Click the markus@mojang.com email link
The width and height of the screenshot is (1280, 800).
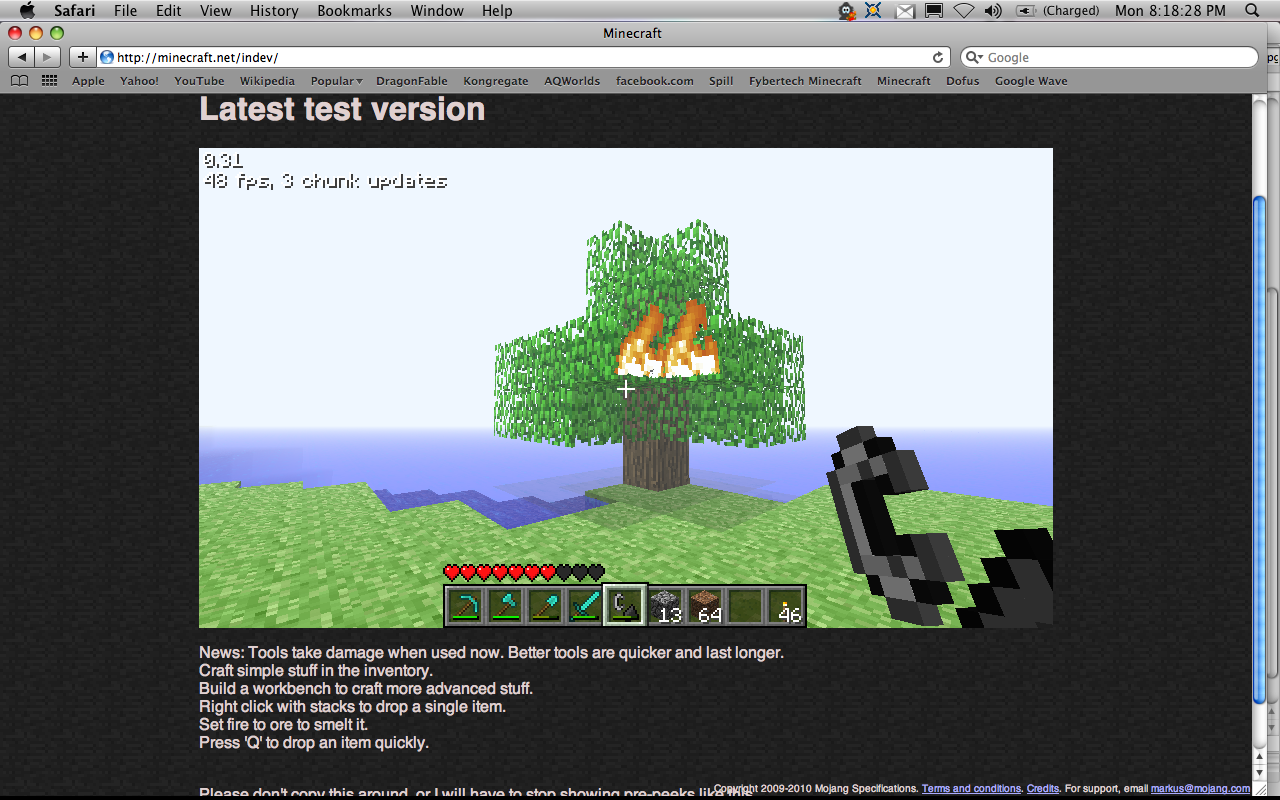click(x=1200, y=789)
